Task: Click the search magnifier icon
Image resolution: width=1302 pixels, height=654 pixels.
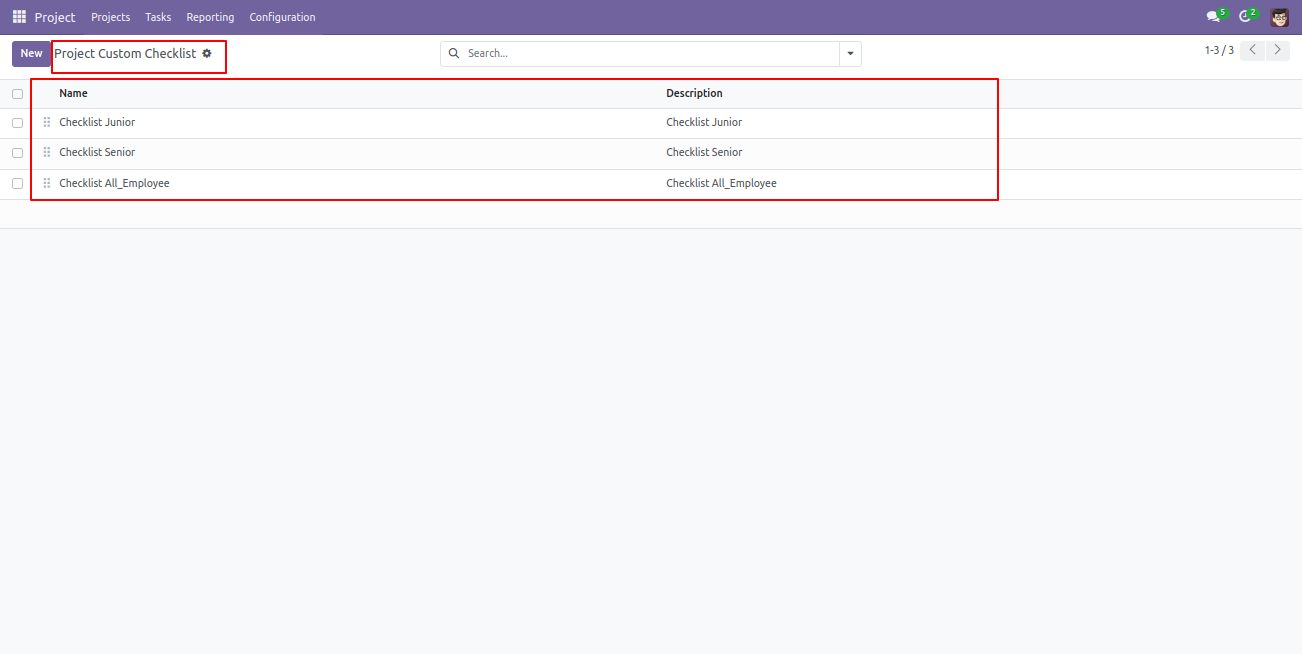Action: (454, 53)
